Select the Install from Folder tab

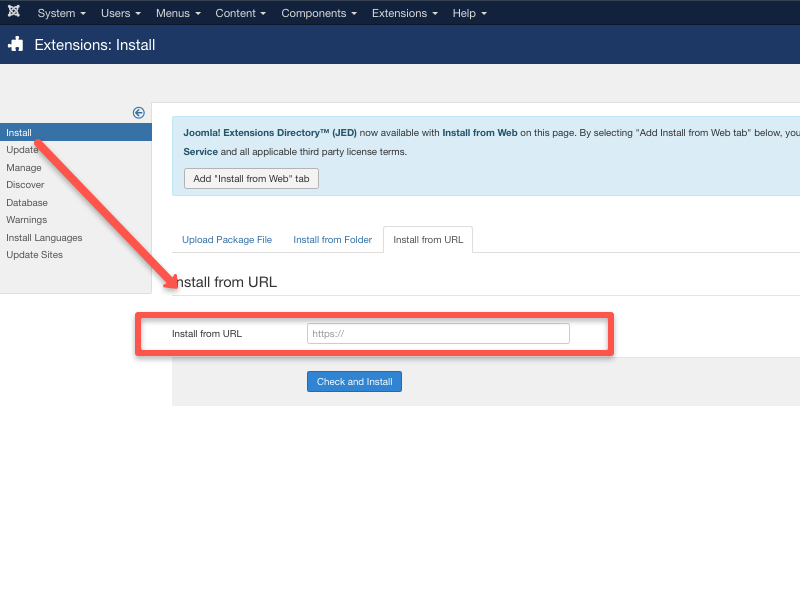click(x=332, y=240)
